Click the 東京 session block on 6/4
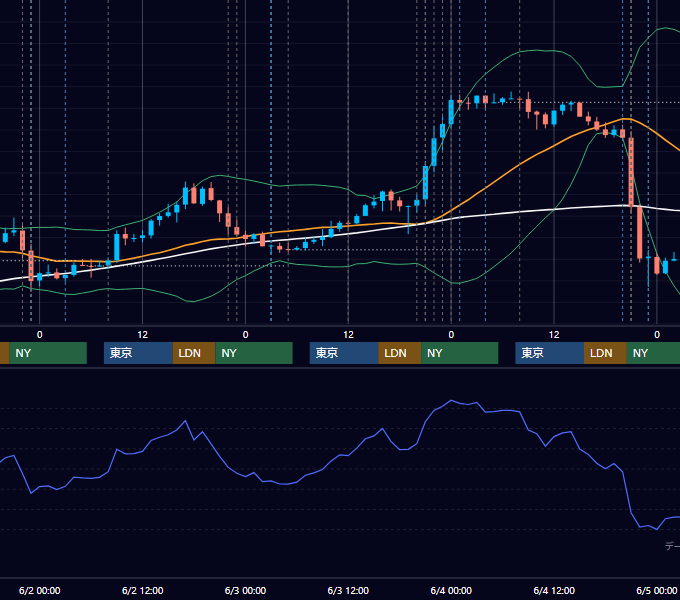Screen dimensions: 680x600 point(549,353)
